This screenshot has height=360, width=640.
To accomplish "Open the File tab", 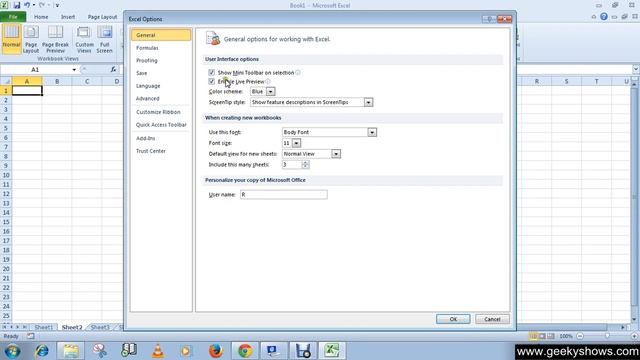I will pyautogui.click(x=13, y=17).
